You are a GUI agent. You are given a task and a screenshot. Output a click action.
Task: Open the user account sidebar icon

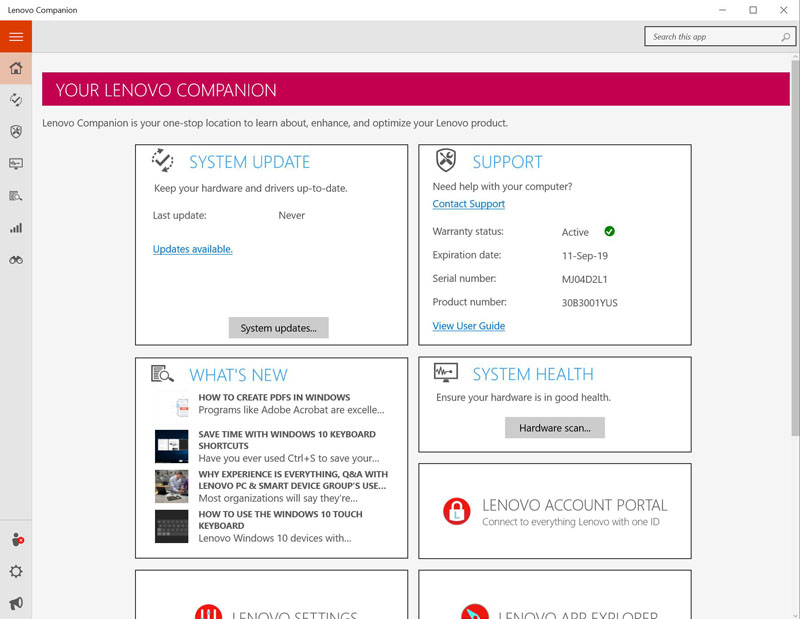[16, 540]
